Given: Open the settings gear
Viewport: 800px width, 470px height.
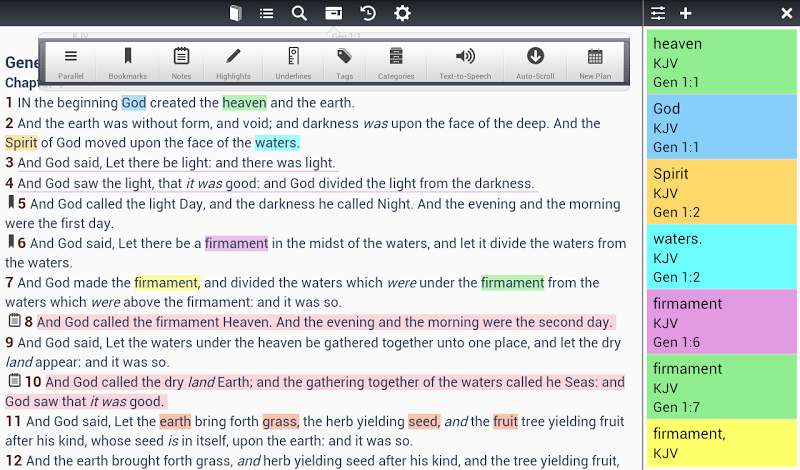Looking at the screenshot, I should point(402,13).
